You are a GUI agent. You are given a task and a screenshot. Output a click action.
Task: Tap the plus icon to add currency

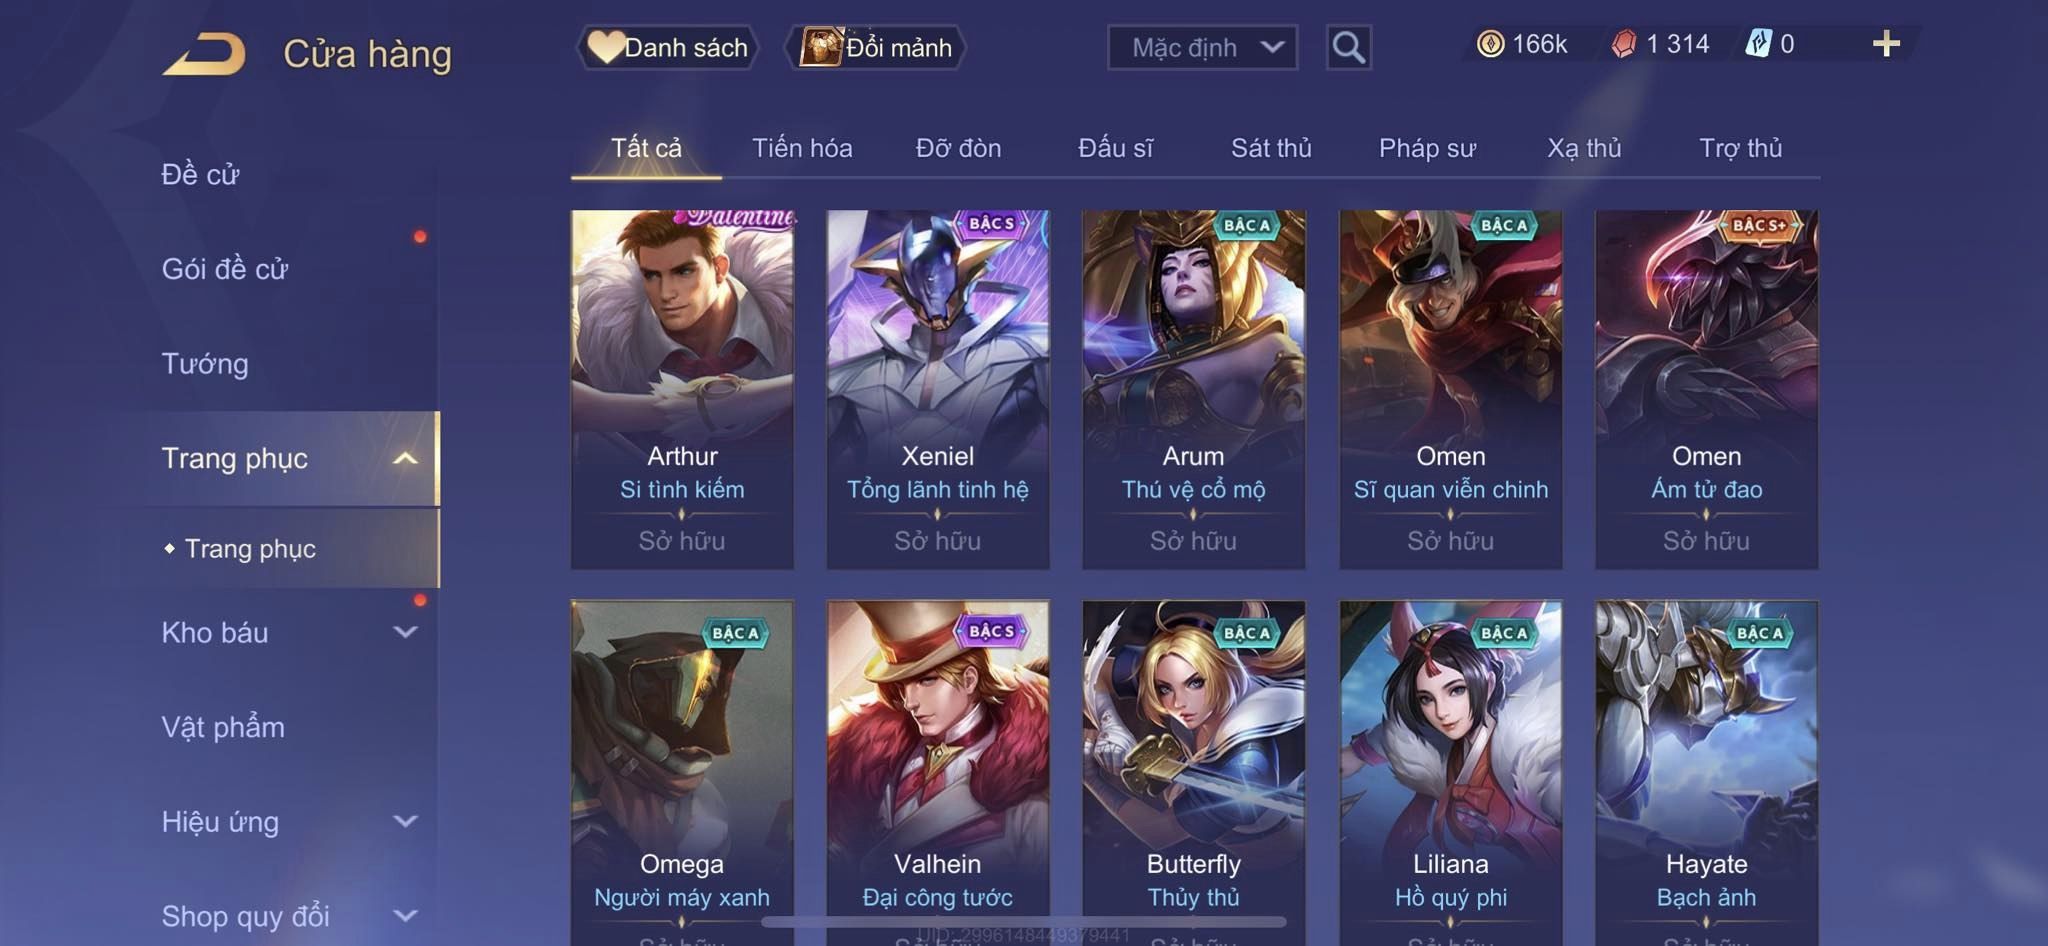click(x=1886, y=44)
